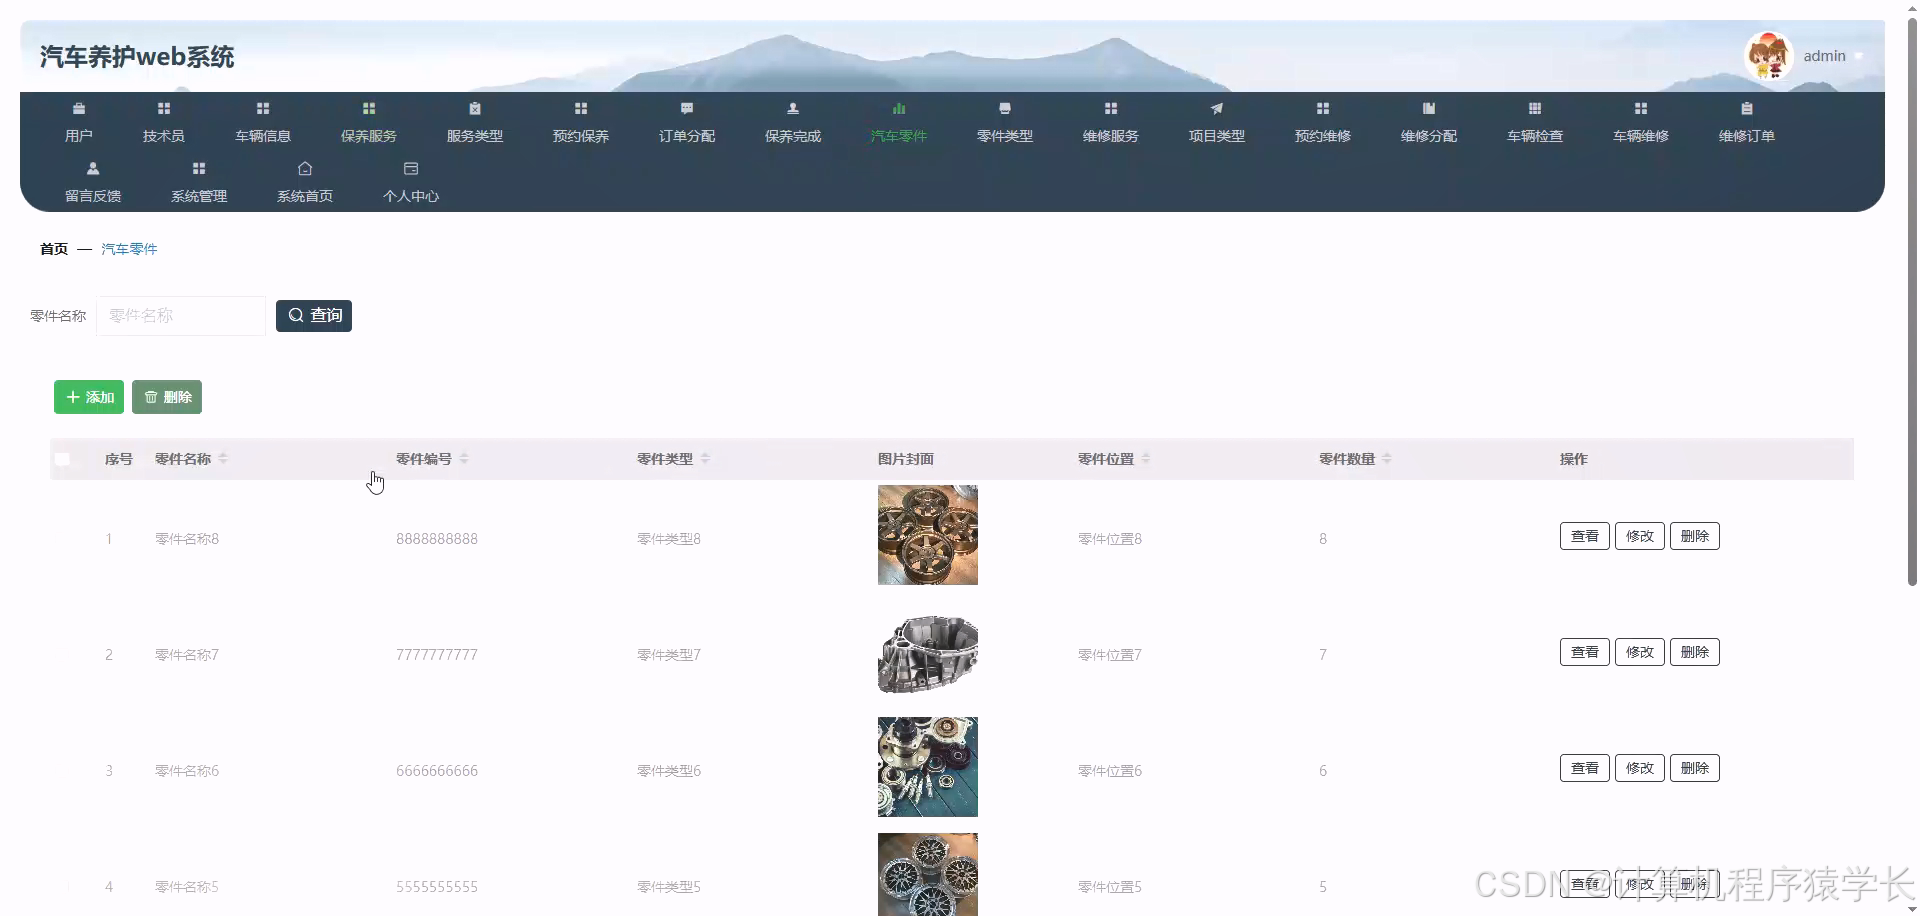Screen dimensions: 1920x916
Task: Click the 订单分配 chat bubble icon
Action: (687, 108)
